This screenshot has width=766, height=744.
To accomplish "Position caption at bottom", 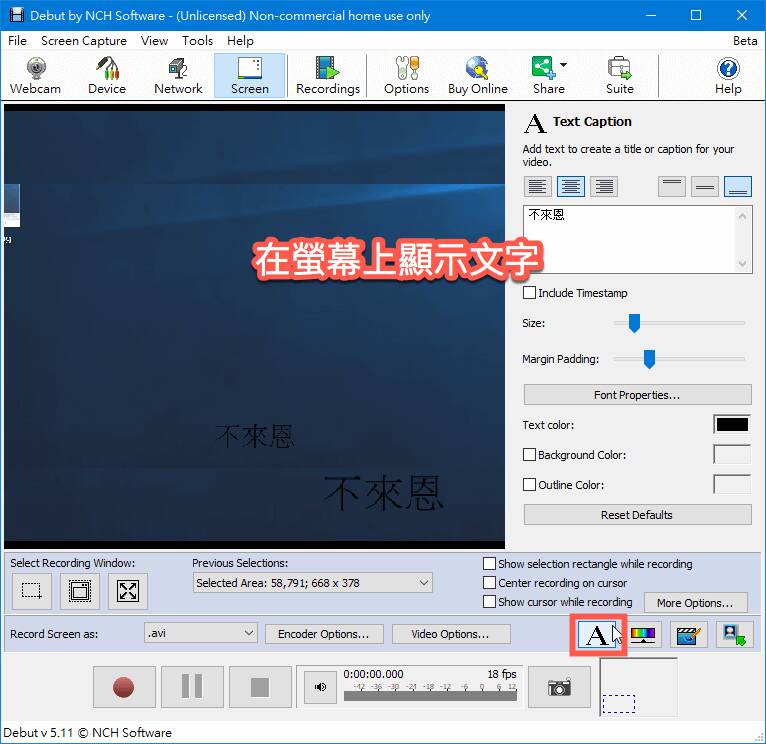I will tap(738, 187).
